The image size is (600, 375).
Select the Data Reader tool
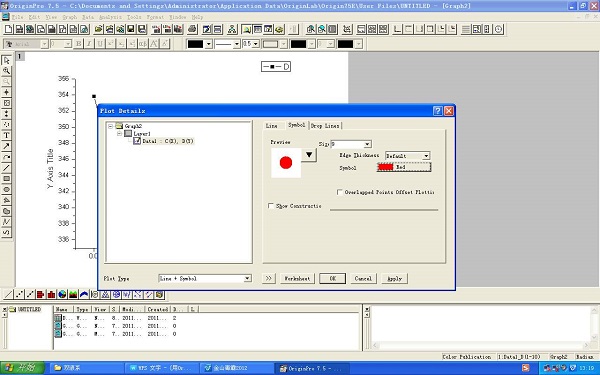click(6, 103)
